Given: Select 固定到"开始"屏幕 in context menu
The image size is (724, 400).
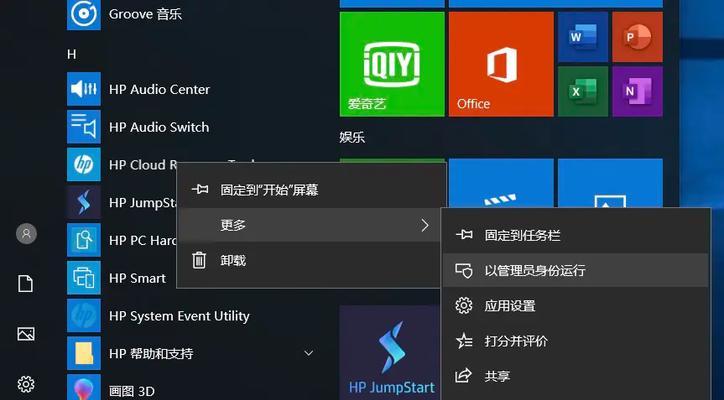Looking at the screenshot, I should (x=311, y=190).
